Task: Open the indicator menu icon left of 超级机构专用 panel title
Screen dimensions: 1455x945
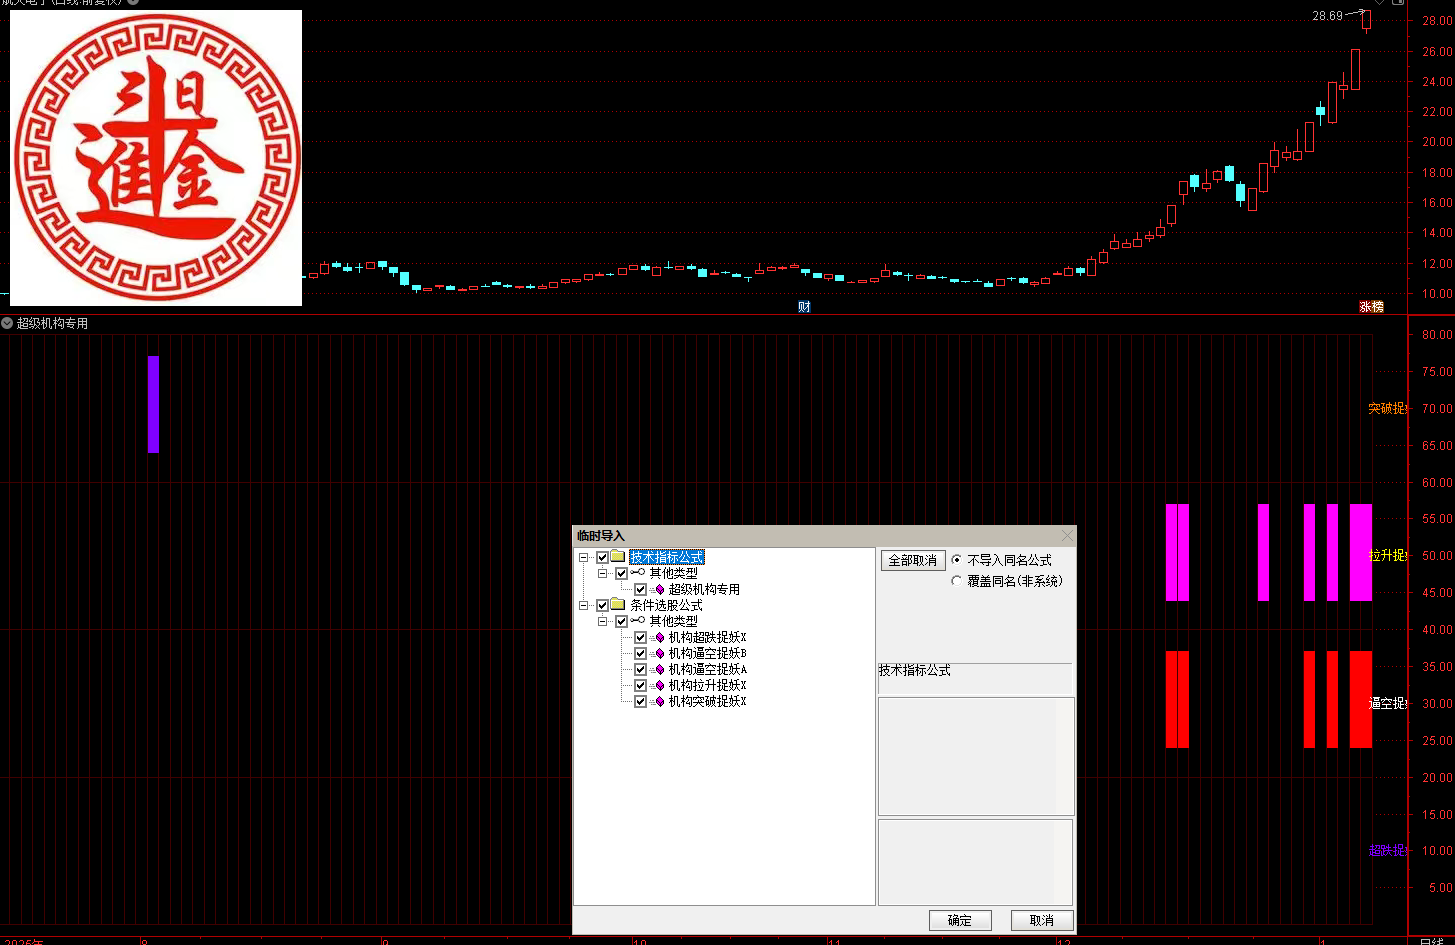Action: click(x=7, y=323)
